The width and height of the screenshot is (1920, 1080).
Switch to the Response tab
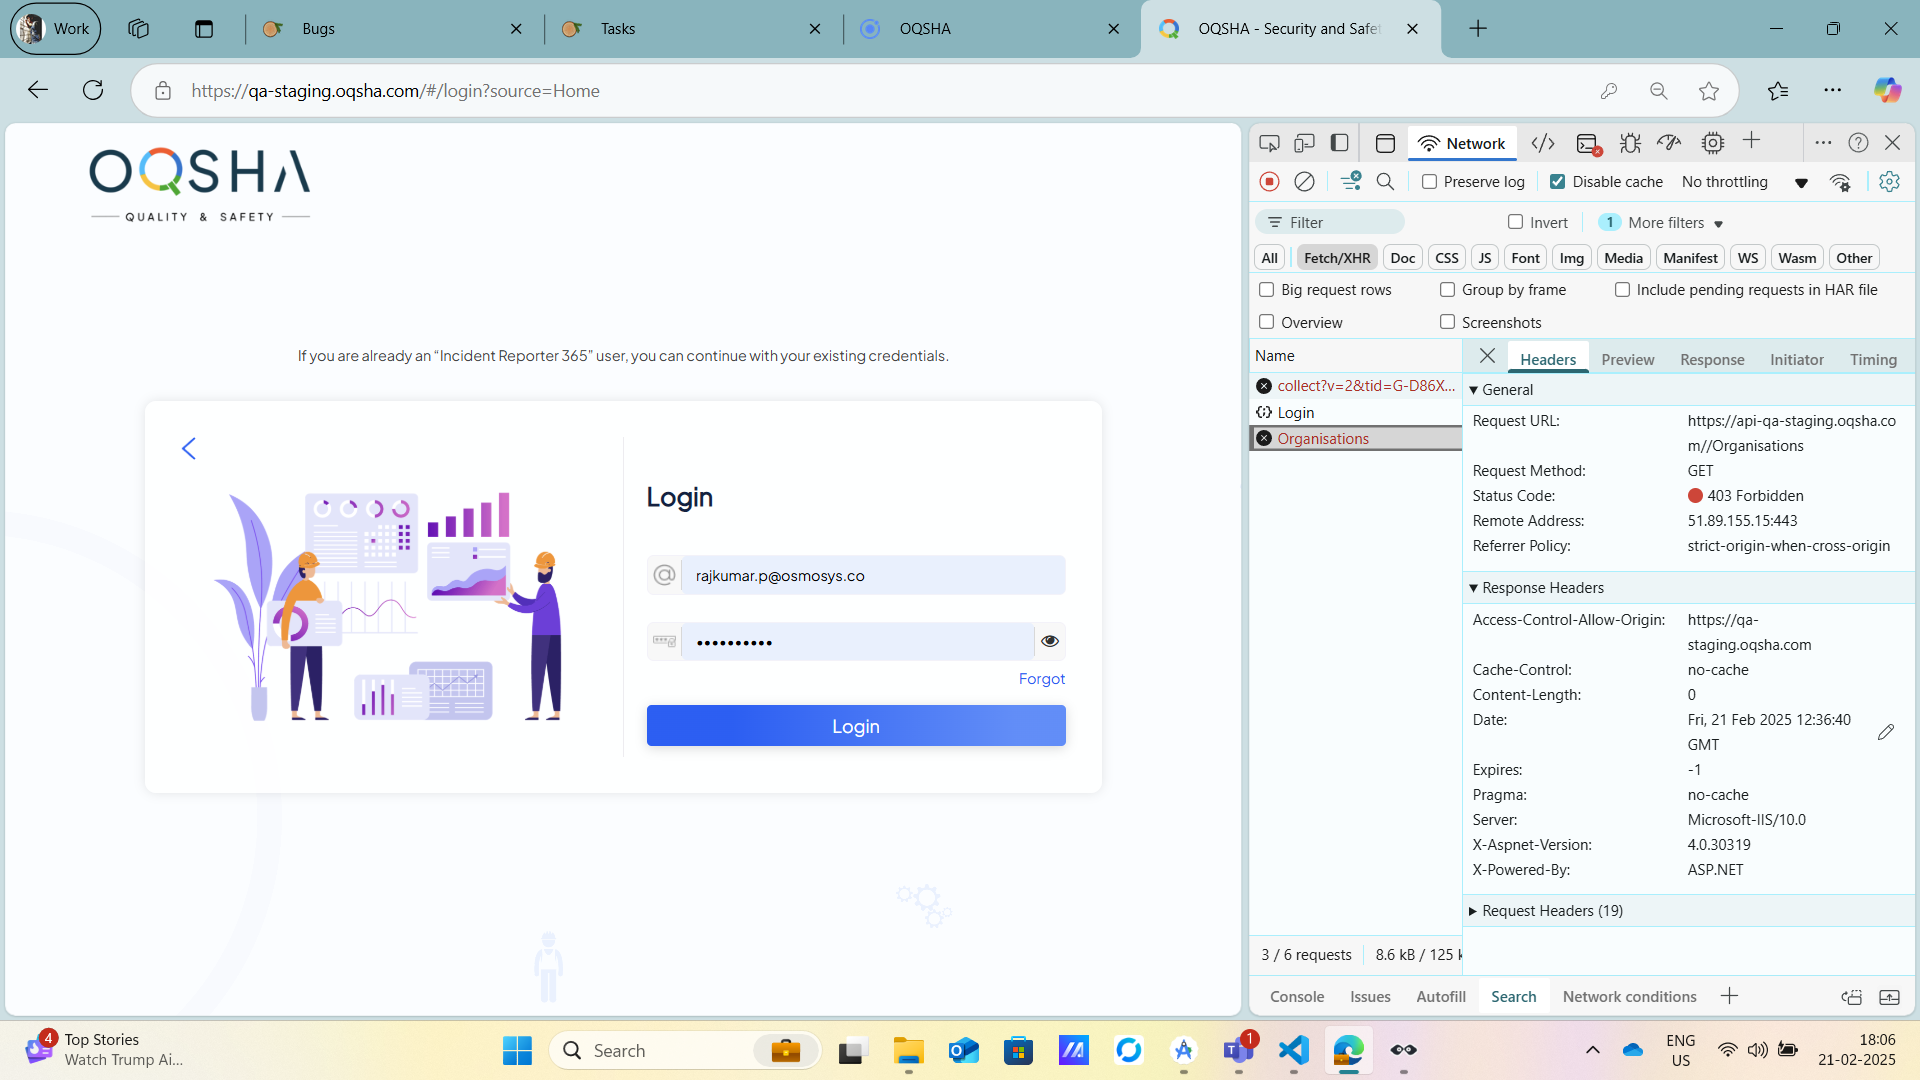tap(1711, 360)
